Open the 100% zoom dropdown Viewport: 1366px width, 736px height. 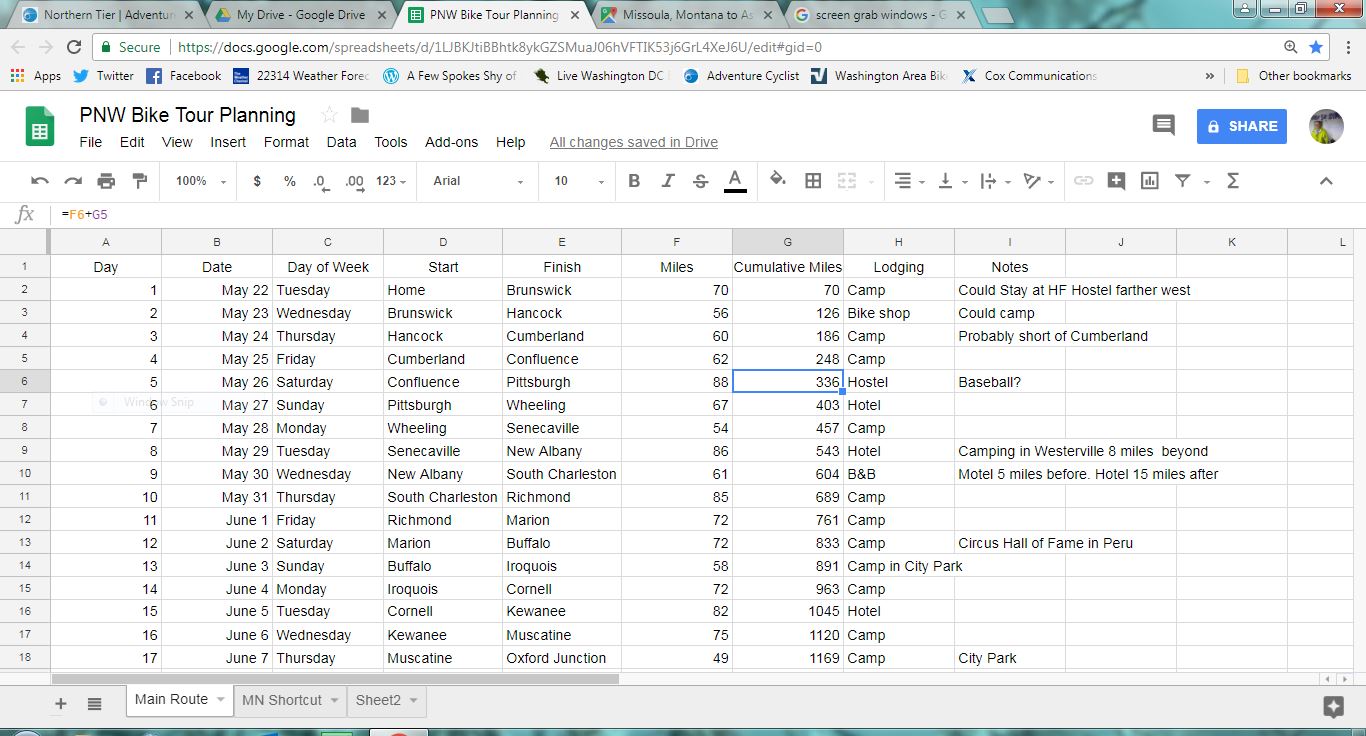pos(201,181)
